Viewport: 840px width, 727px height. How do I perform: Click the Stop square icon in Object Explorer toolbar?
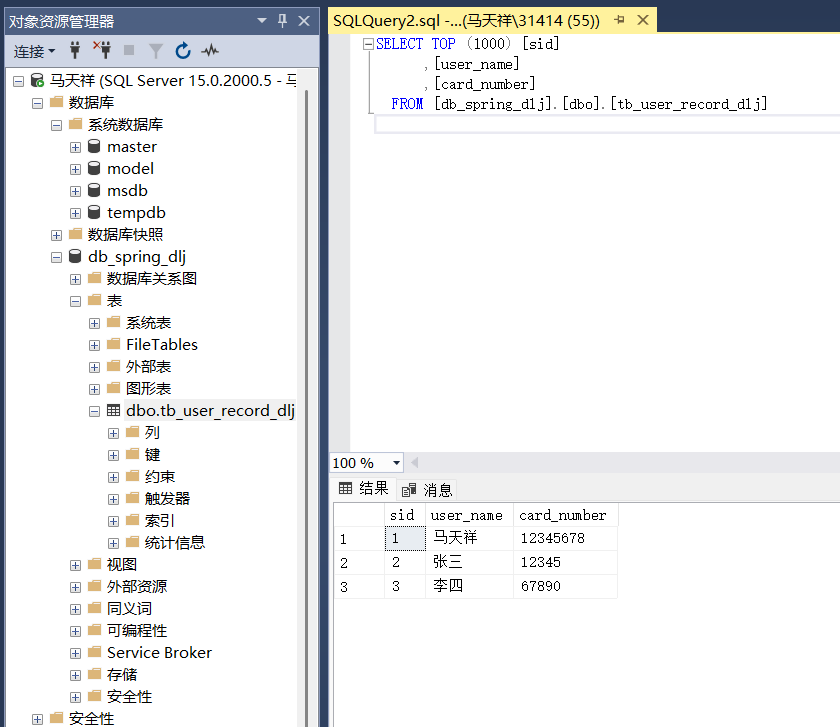(129, 50)
